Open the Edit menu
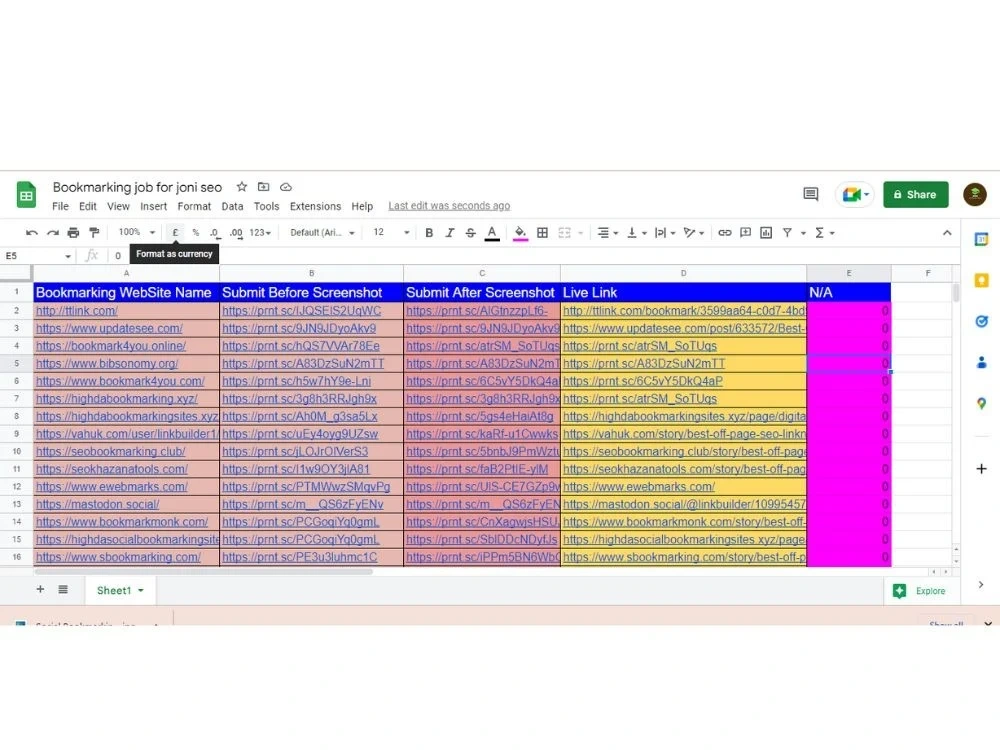Screen dimensions: 1000x750 pos(87,206)
